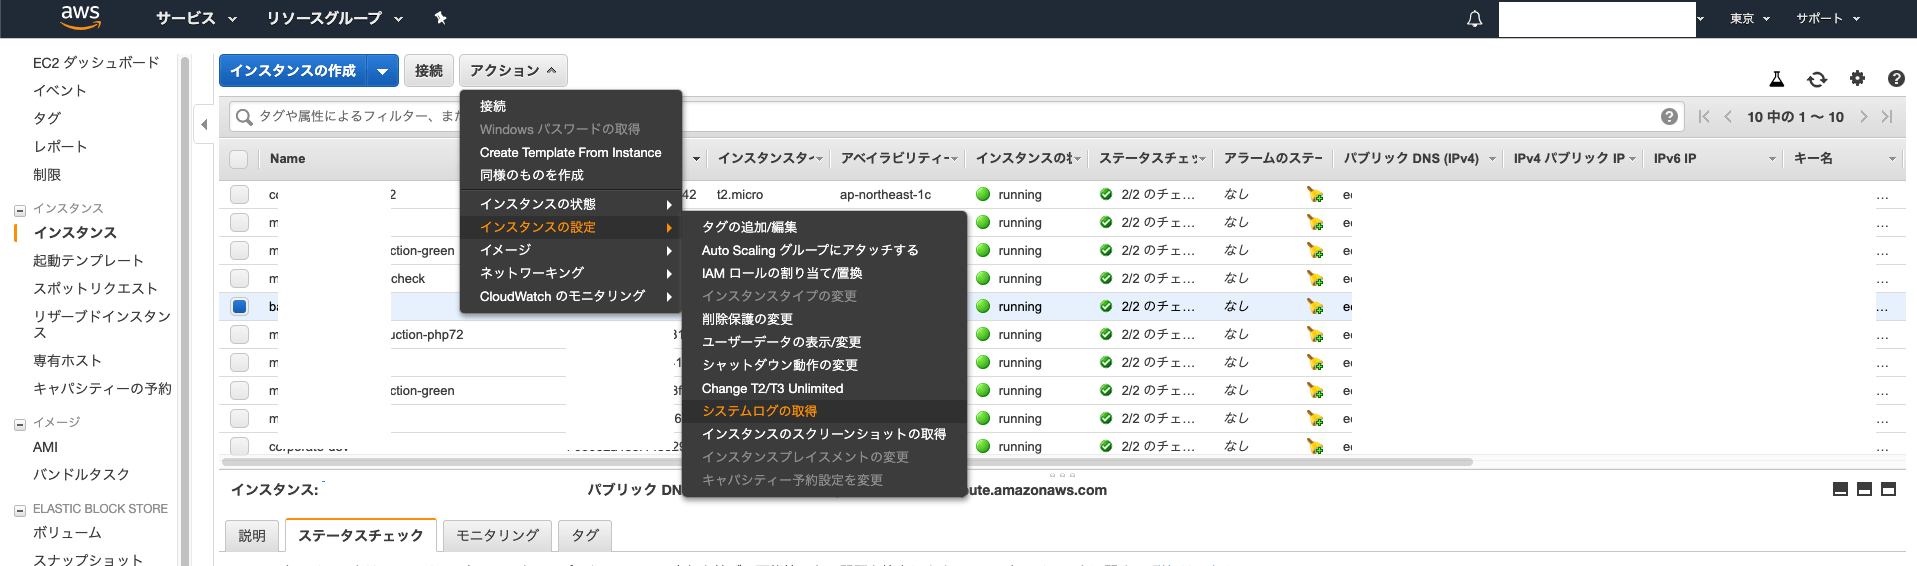Minimize the details pane layout icon
The height and width of the screenshot is (566, 1917).
pyautogui.click(x=1840, y=489)
